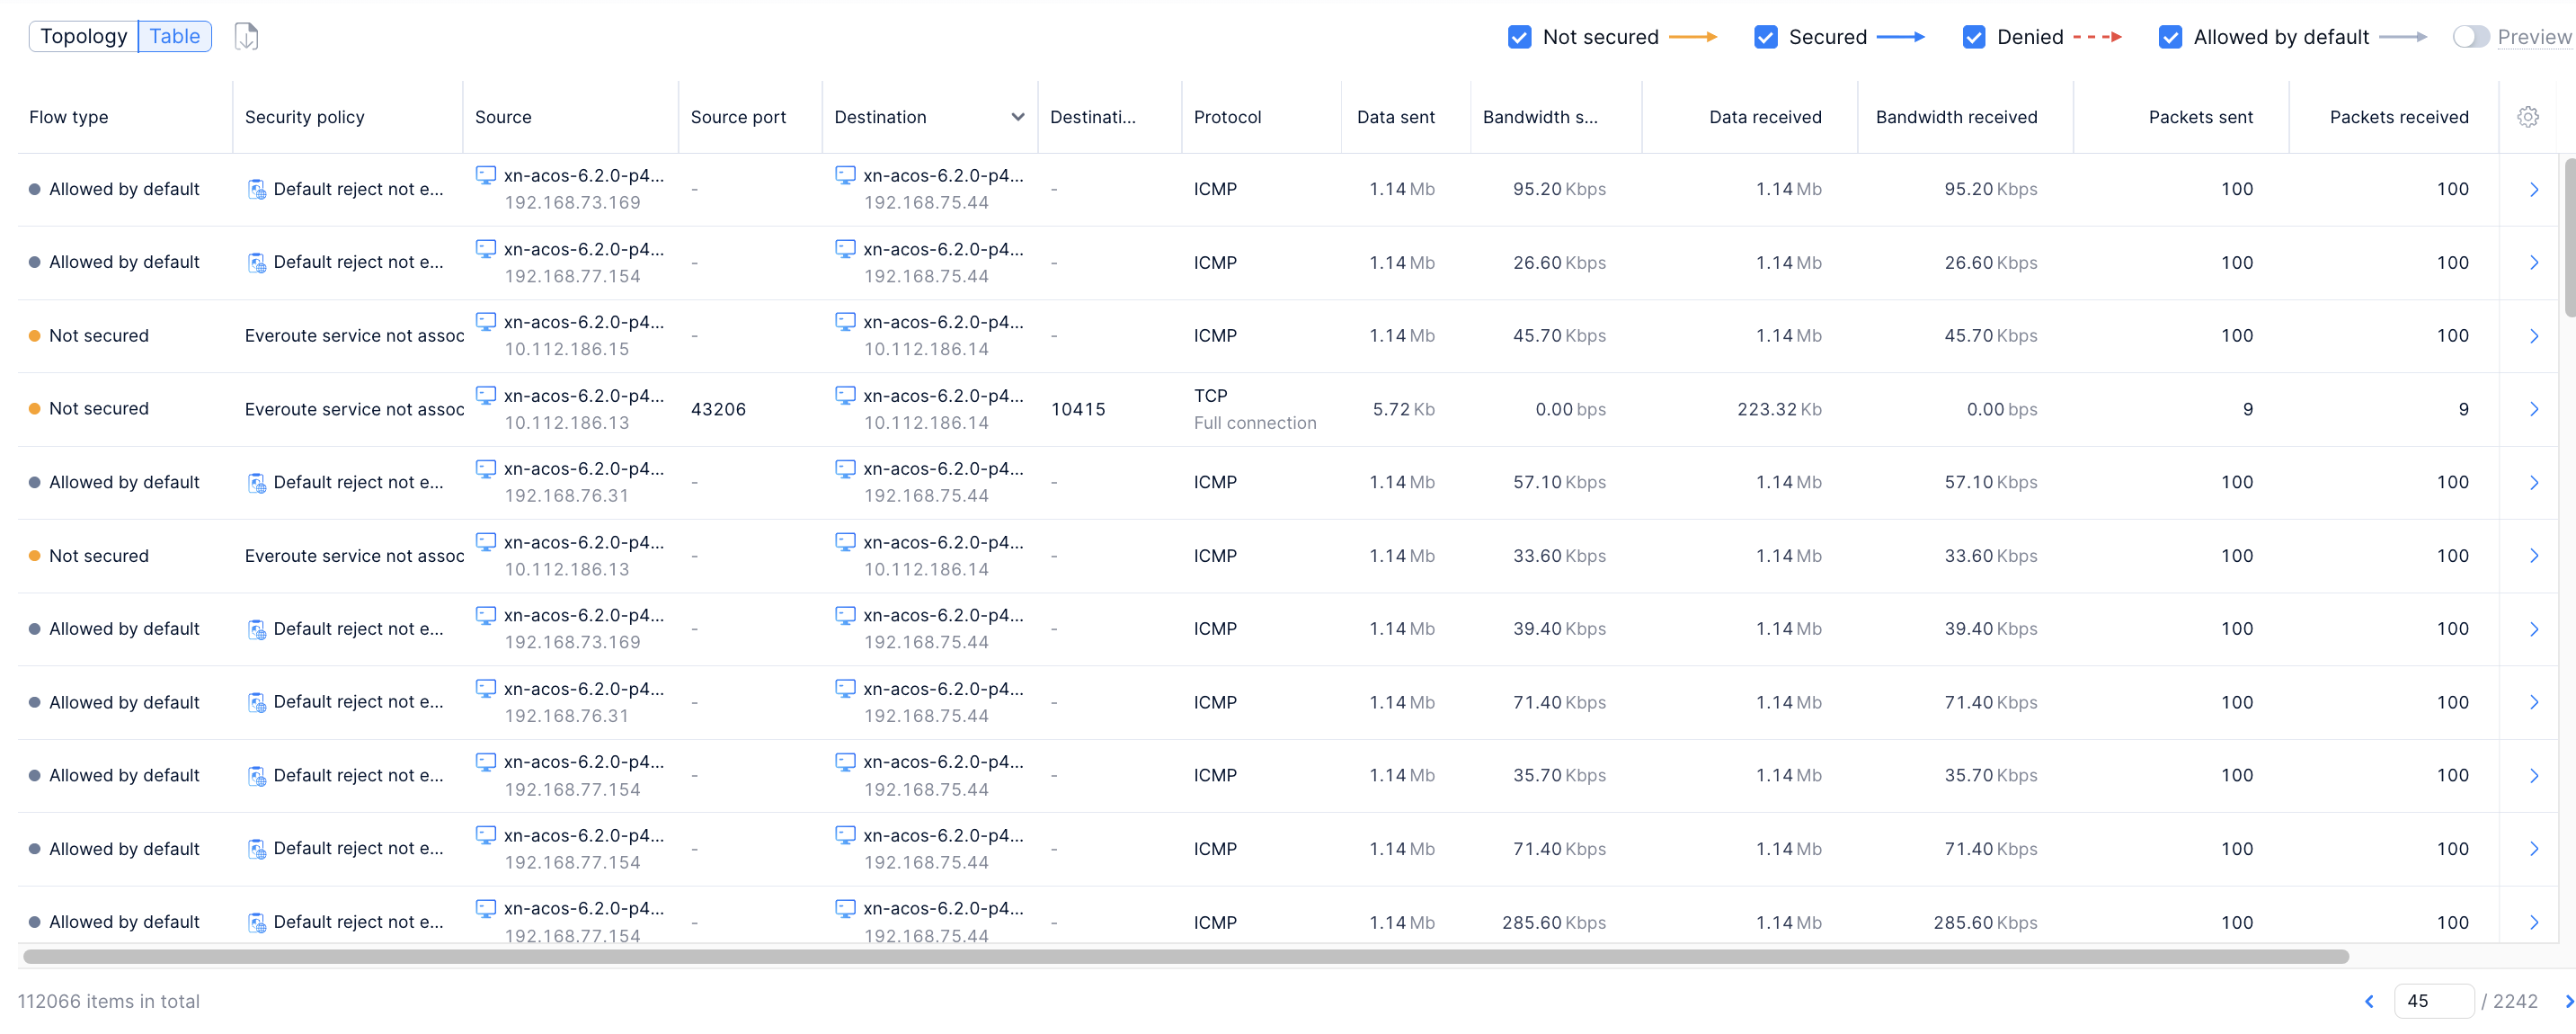The height and width of the screenshot is (1034, 2576).
Task: Go to previous page arrow
Action: pyautogui.click(x=2369, y=1001)
